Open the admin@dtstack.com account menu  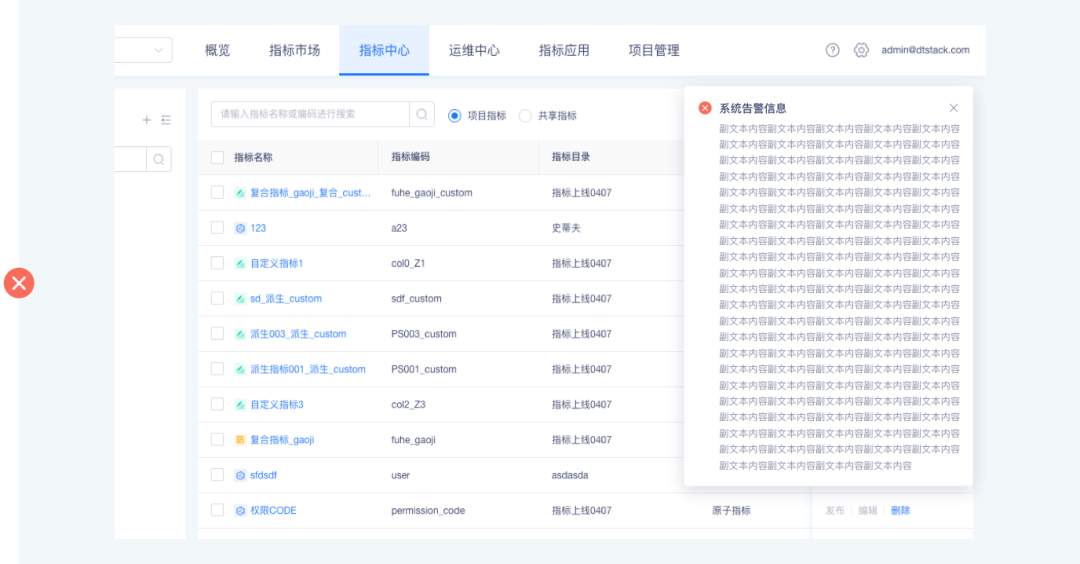[925, 50]
